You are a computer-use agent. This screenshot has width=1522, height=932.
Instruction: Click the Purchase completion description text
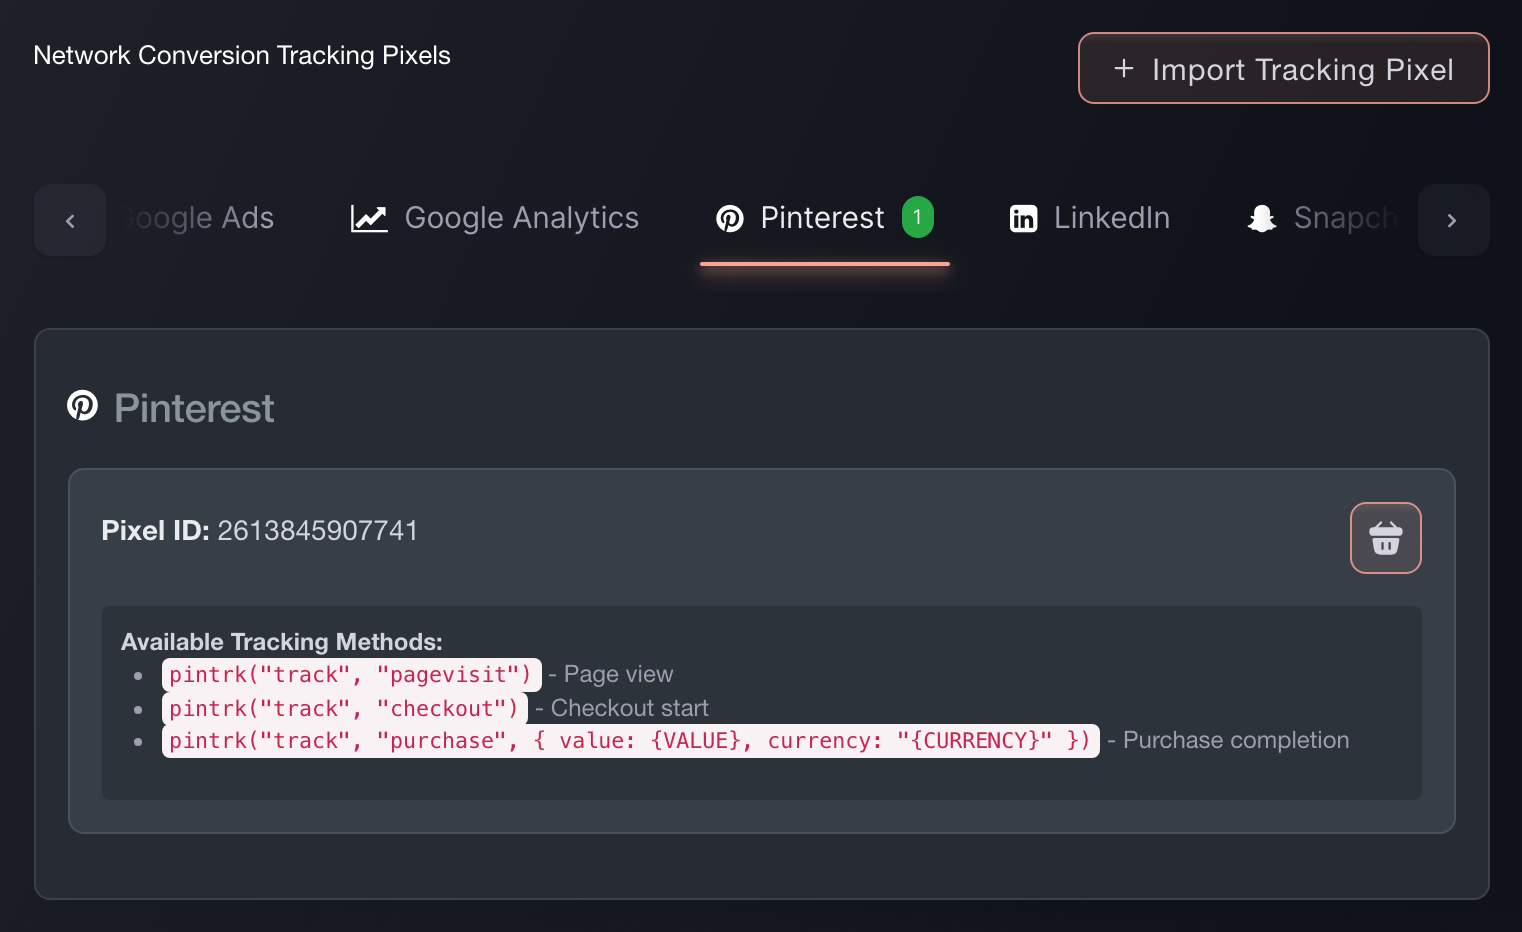(x=1236, y=740)
